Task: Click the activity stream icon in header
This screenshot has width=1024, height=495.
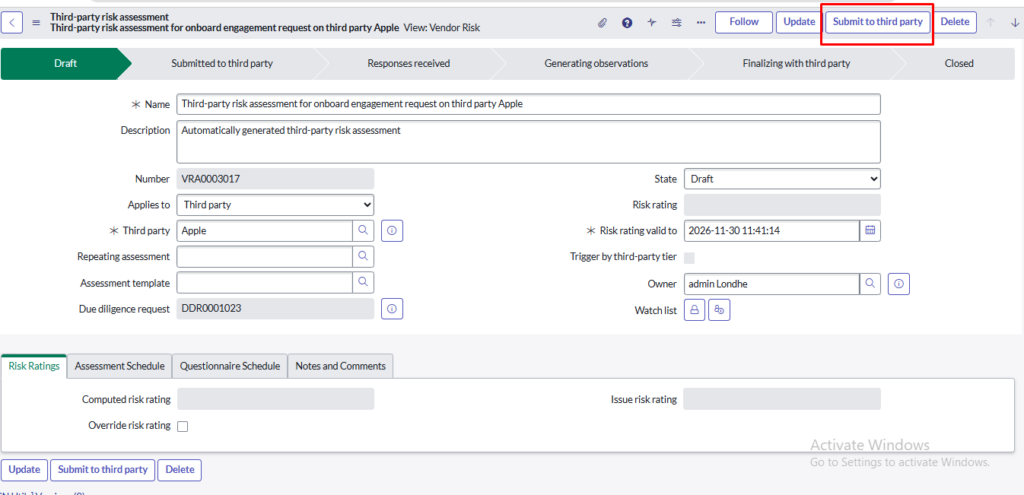Action: (x=652, y=22)
